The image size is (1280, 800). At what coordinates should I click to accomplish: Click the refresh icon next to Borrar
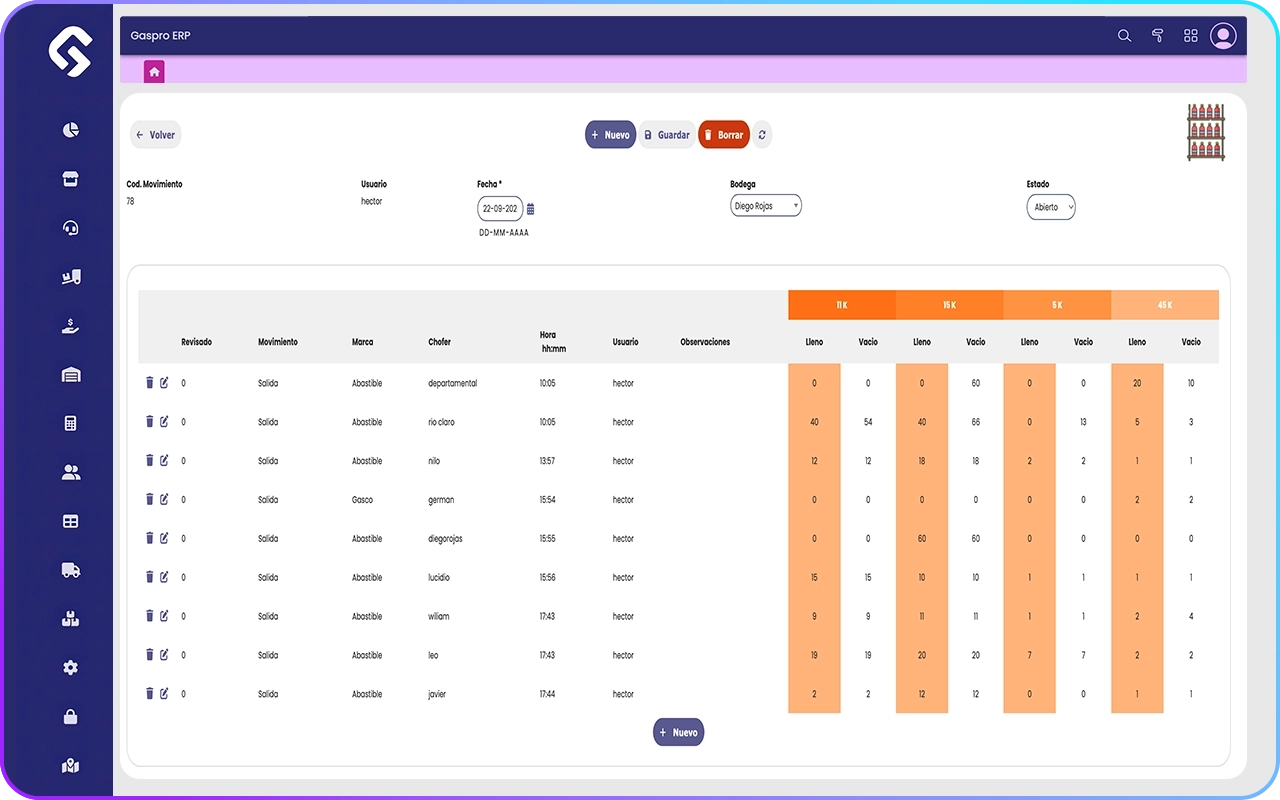pyautogui.click(x=762, y=135)
